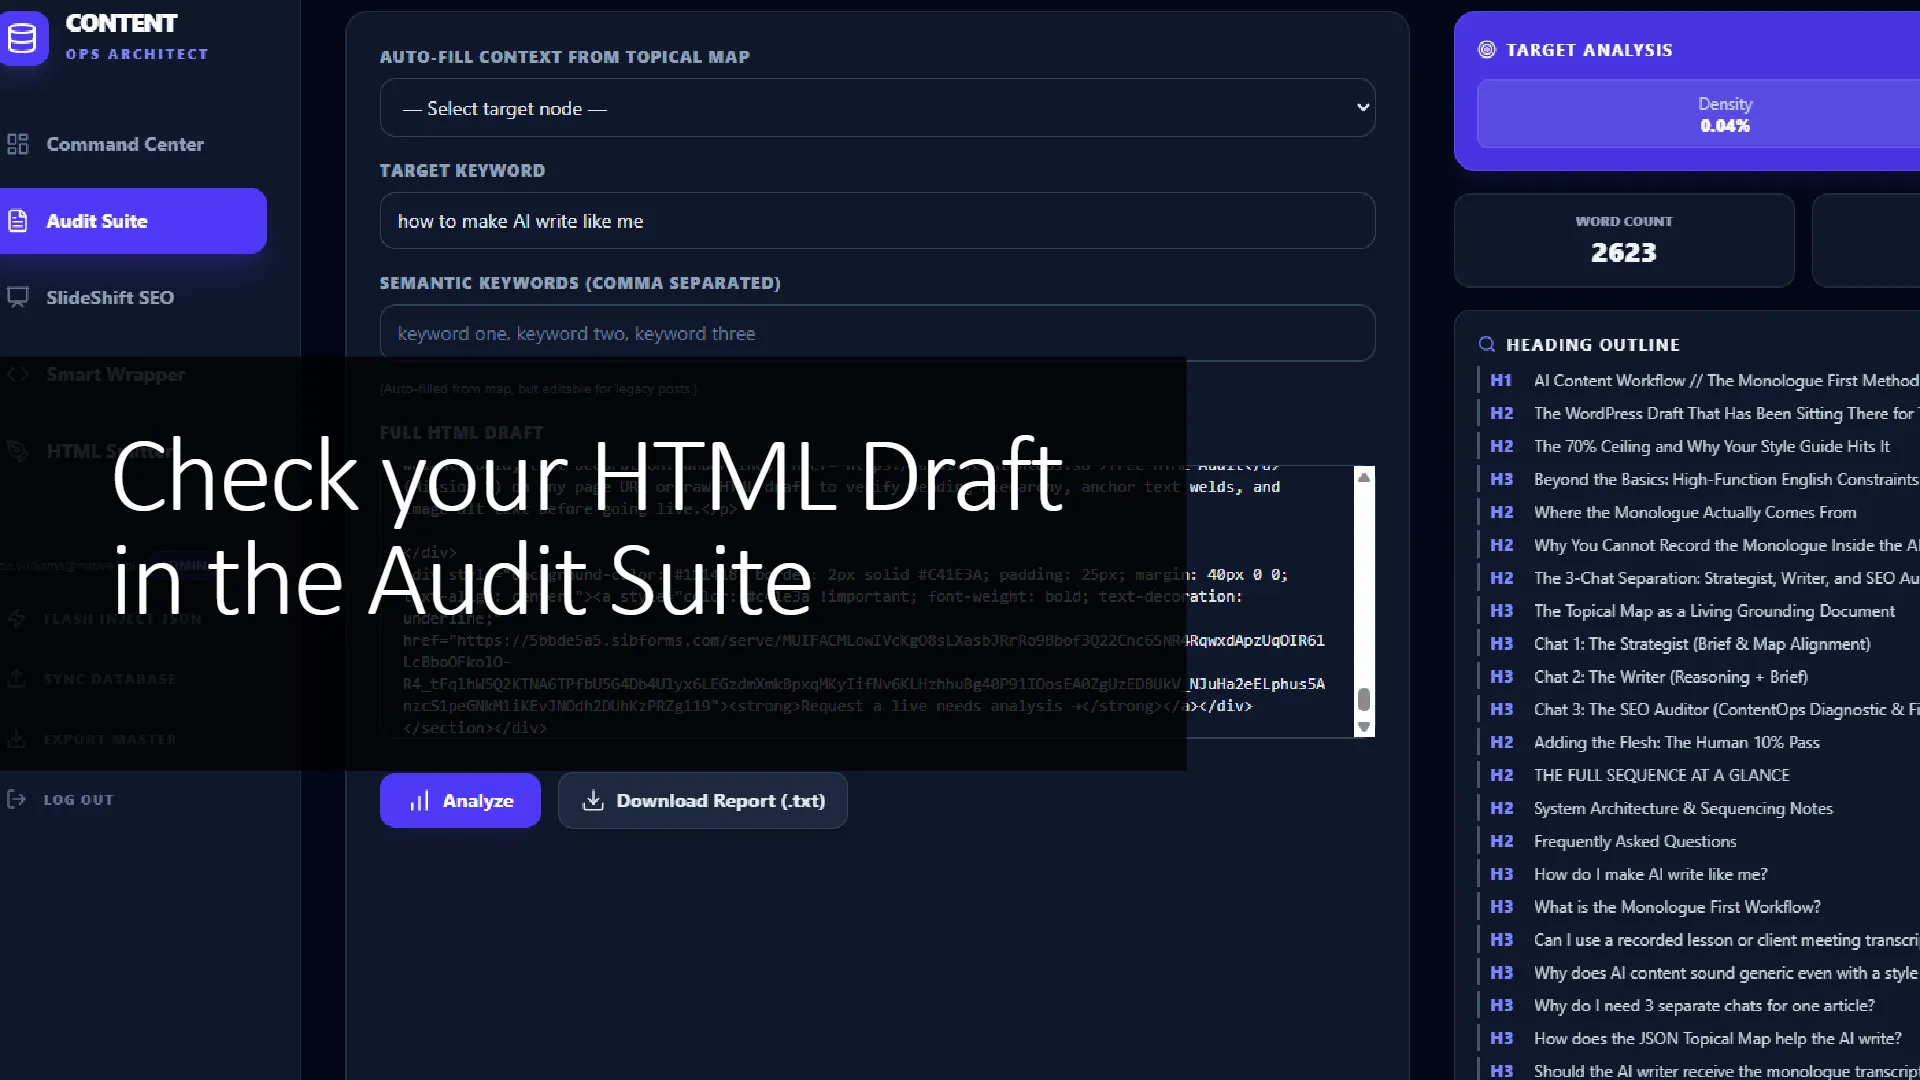Select 'Adding the Flesh' H2 heading
1920x1080 pixels.
click(1699, 742)
